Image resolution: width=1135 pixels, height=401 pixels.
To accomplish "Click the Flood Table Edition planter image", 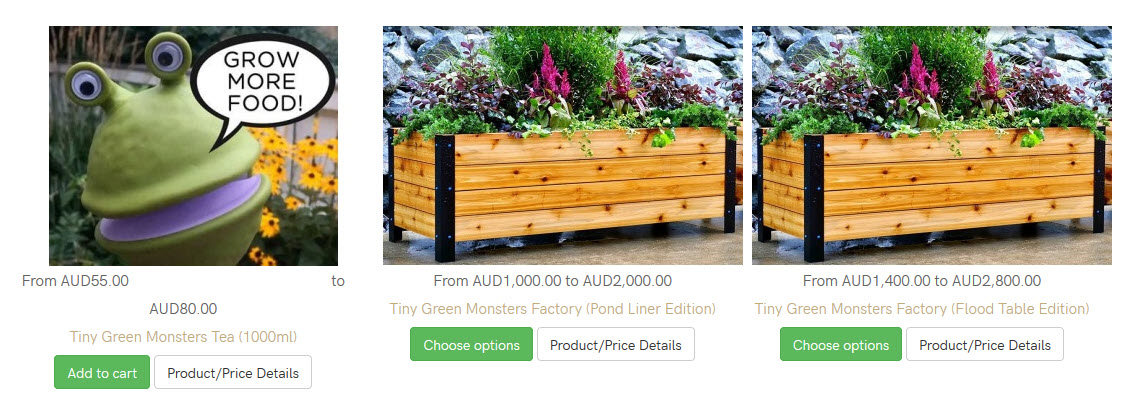I will pyautogui.click(x=932, y=145).
